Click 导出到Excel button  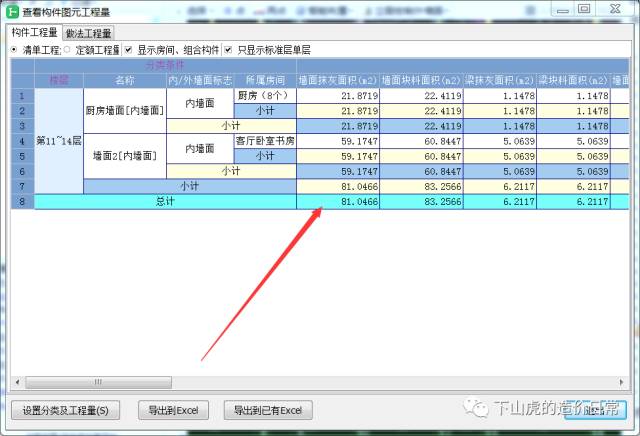(x=173, y=410)
